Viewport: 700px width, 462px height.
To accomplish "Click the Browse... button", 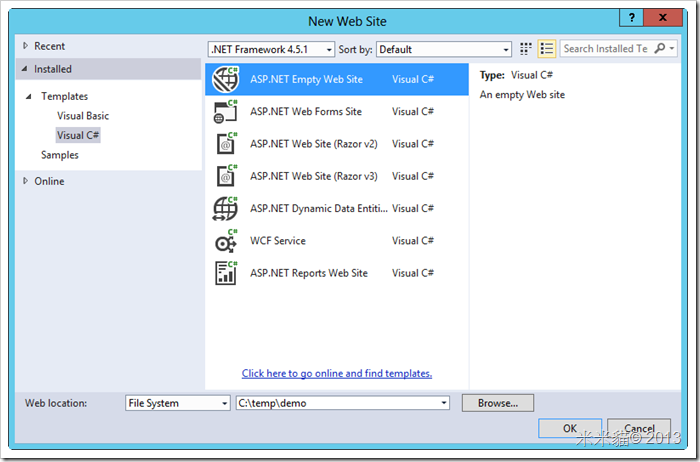I will (x=498, y=403).
